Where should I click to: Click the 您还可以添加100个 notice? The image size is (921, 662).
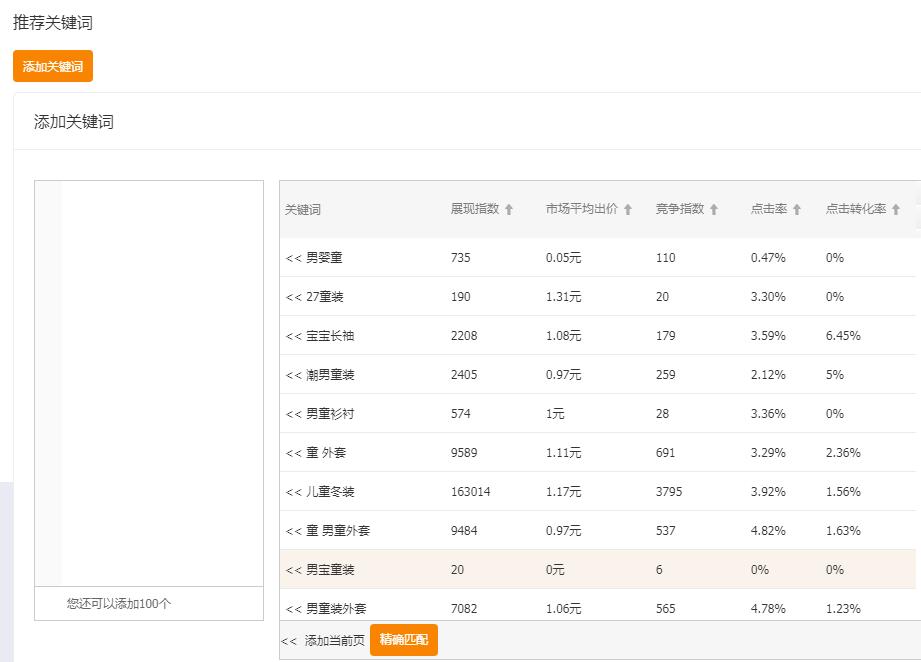[x=119, y=603]
